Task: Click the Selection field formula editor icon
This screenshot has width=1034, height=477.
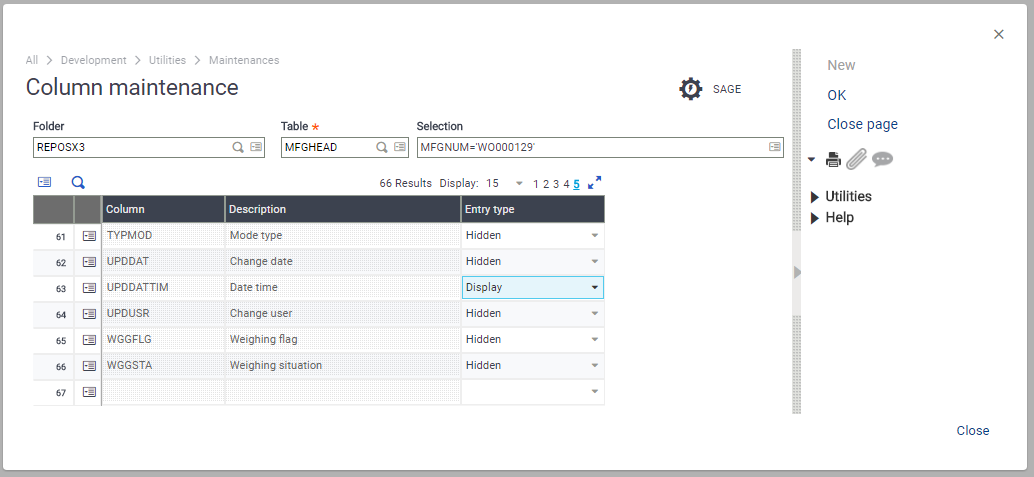Action: 775,147
